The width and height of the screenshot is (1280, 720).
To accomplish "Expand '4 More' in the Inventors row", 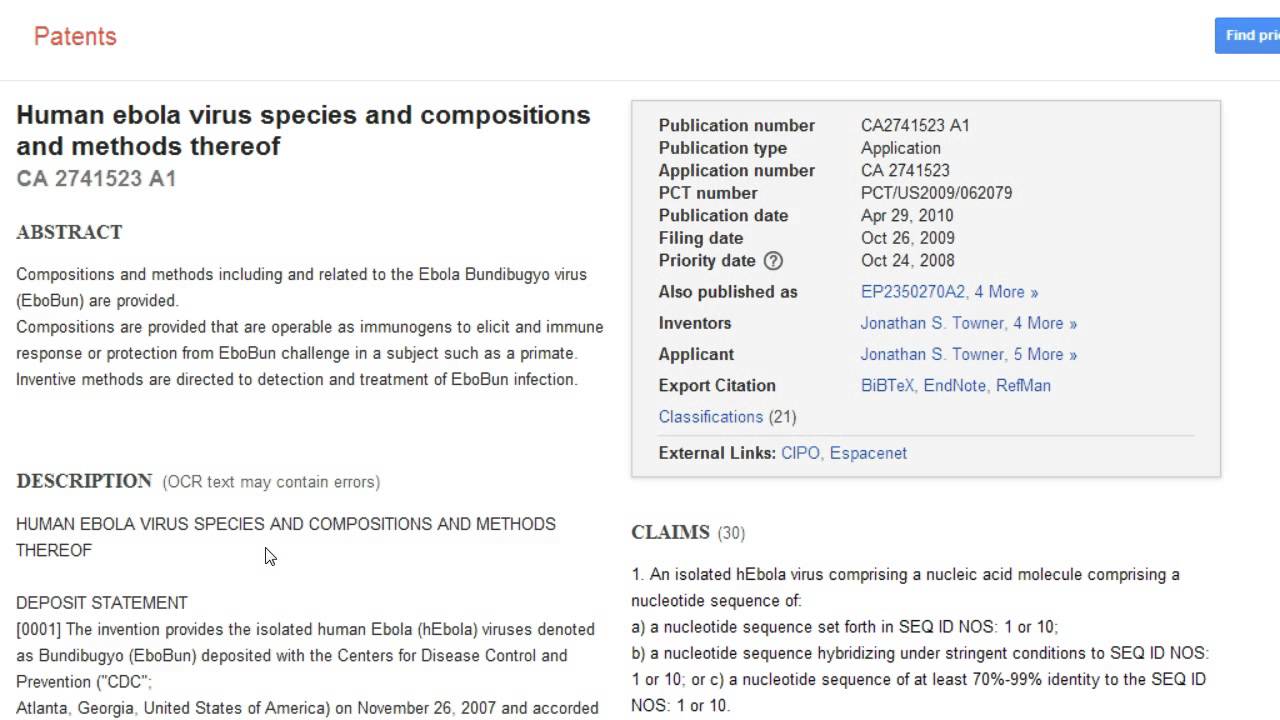I will 1045,323.
